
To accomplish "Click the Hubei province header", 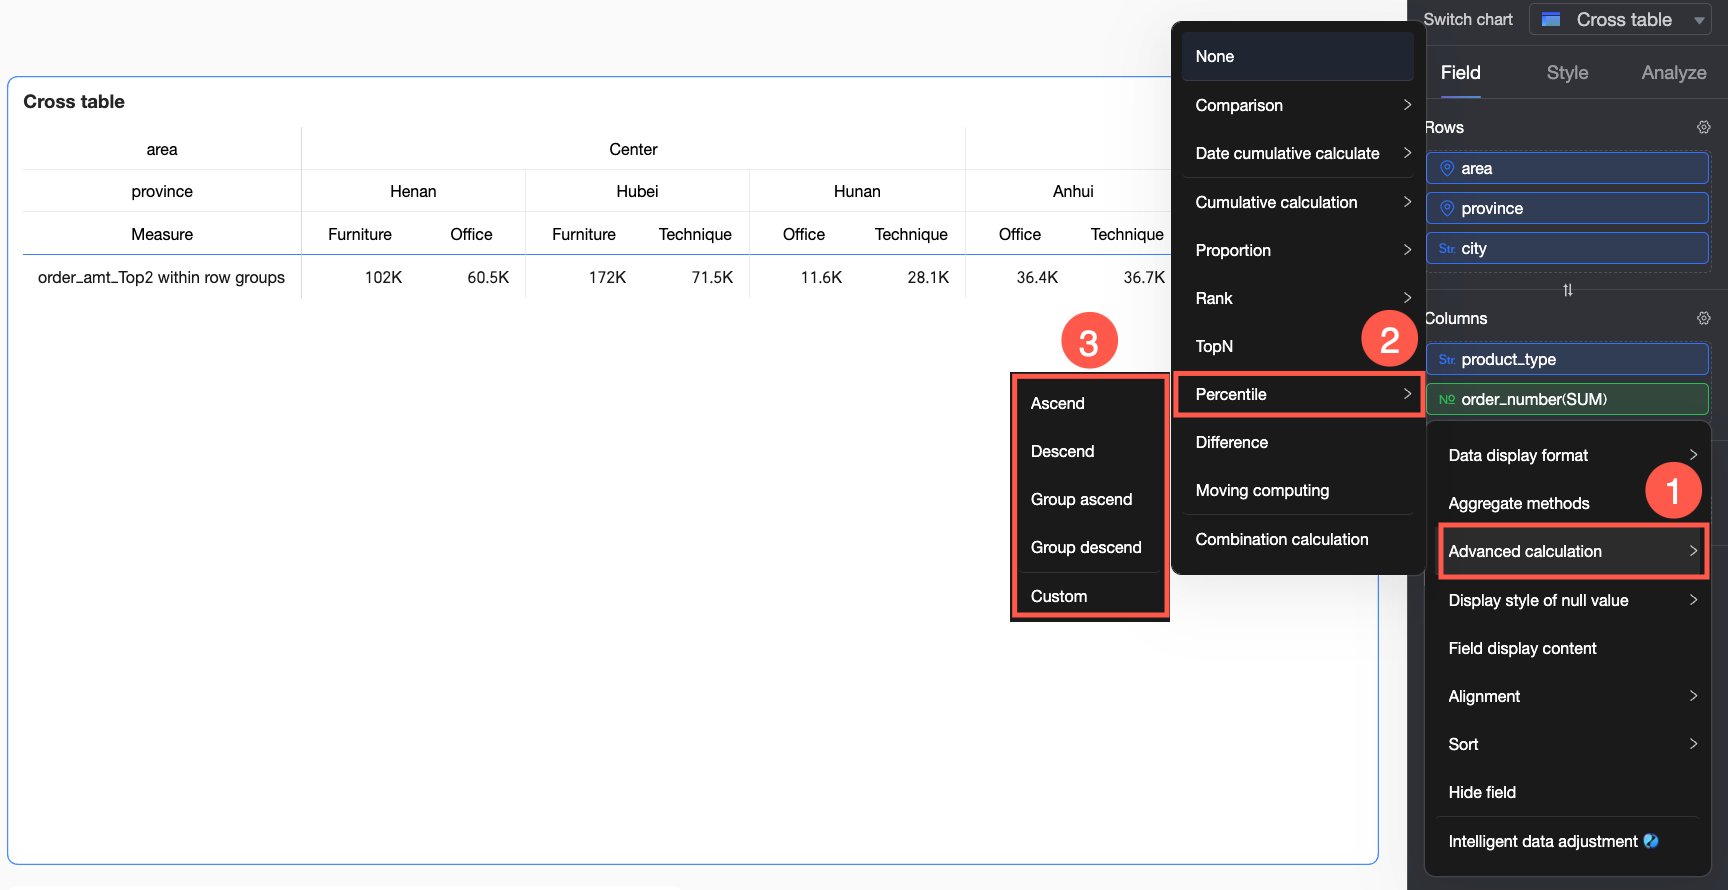I will (637, 191).
